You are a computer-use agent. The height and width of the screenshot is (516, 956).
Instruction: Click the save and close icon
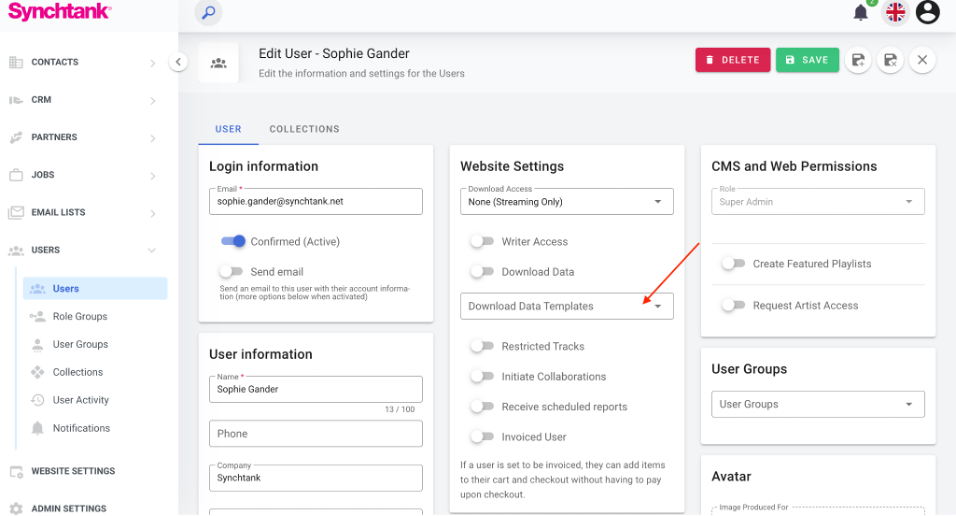click(890, 60)
